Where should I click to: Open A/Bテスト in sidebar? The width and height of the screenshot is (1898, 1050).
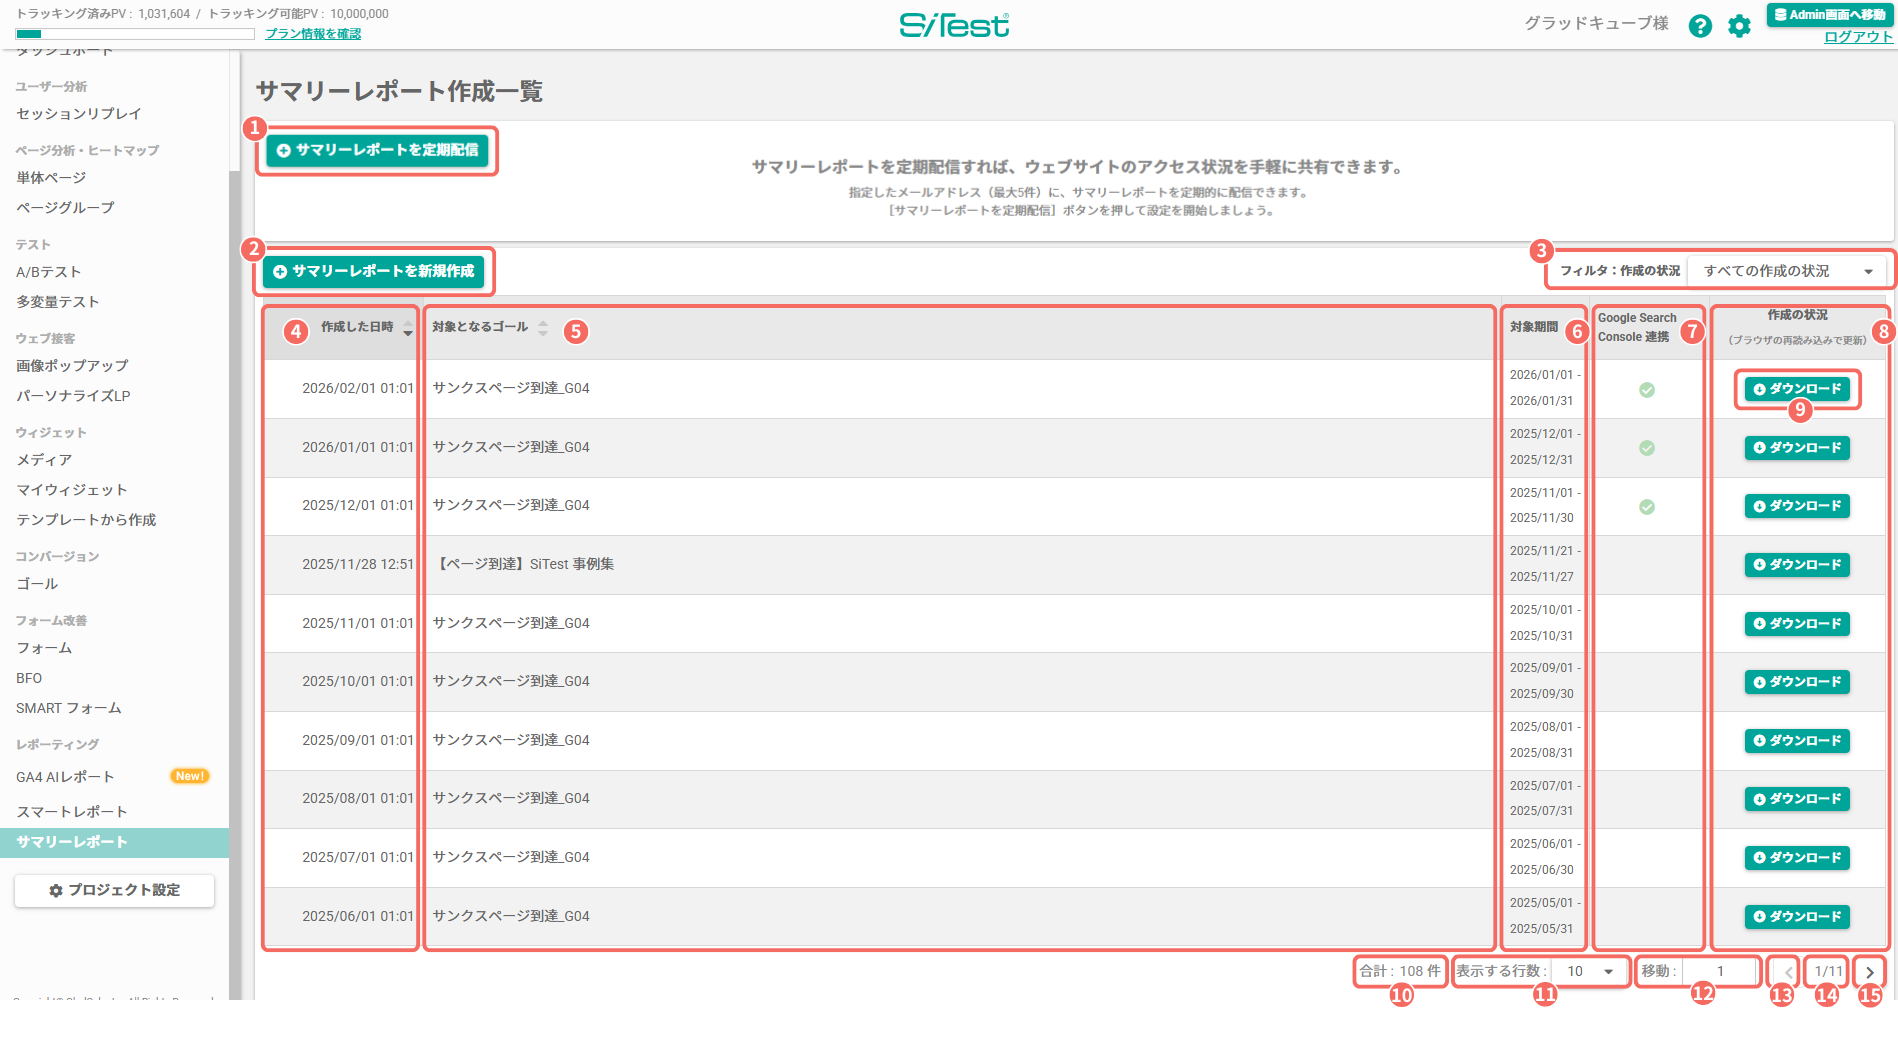48,272
